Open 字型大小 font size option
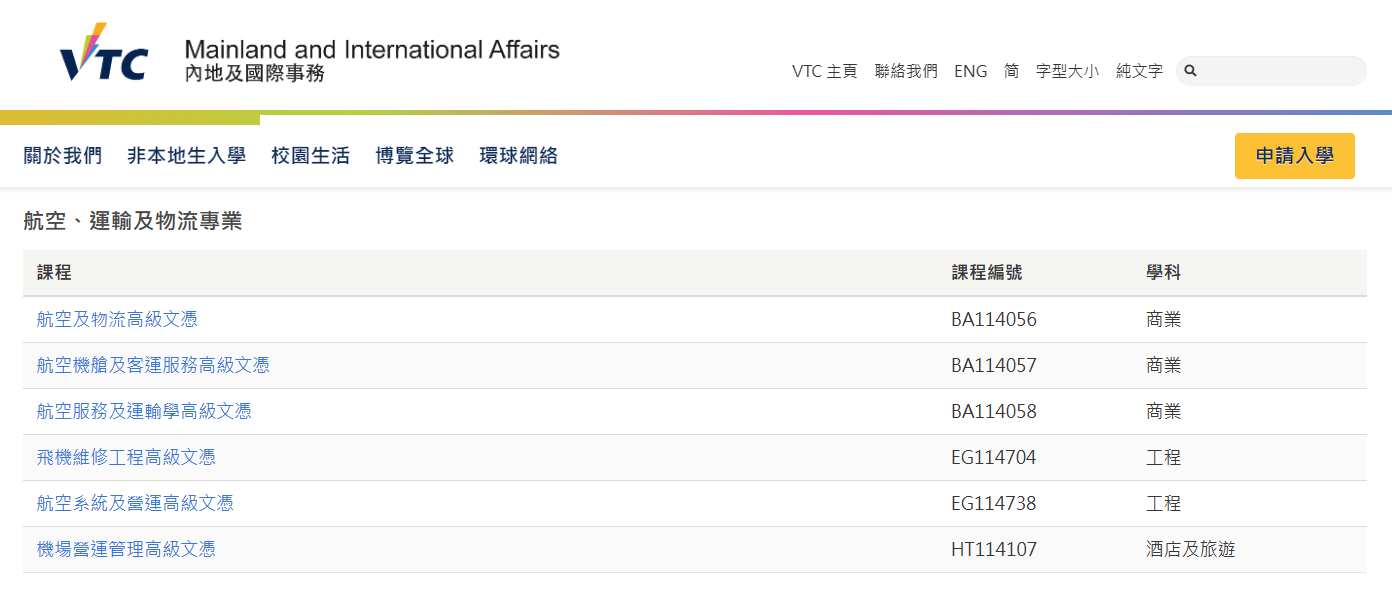 click(x=1067, y=71)
